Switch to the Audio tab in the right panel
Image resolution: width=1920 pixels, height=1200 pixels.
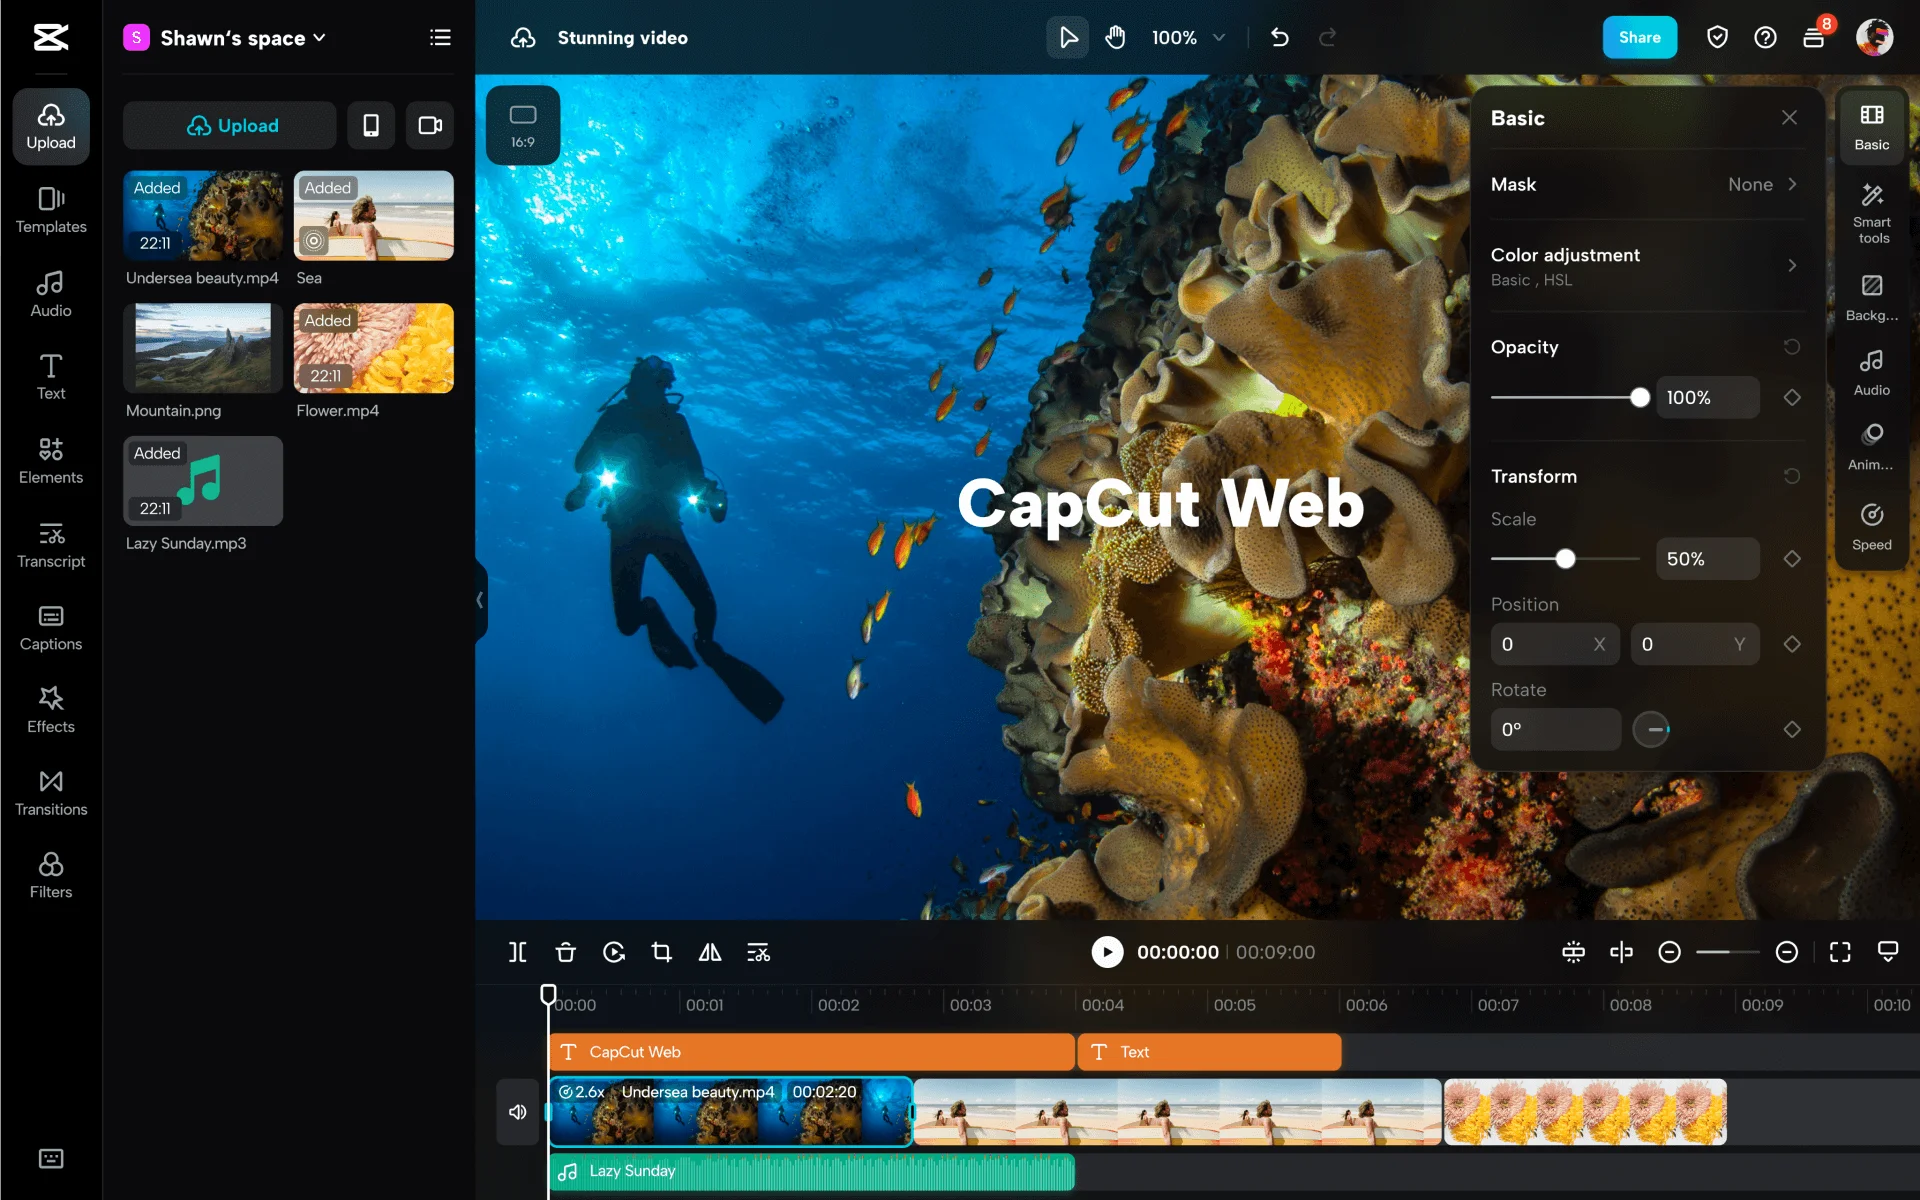[1872, 371]
